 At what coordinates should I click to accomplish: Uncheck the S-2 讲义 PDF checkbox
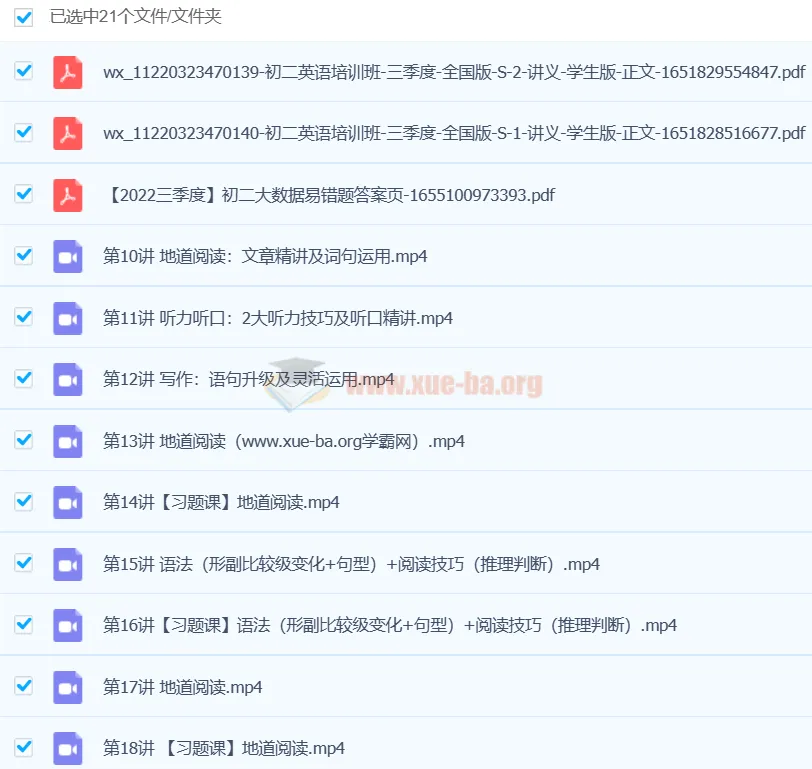tap(23, 72)
